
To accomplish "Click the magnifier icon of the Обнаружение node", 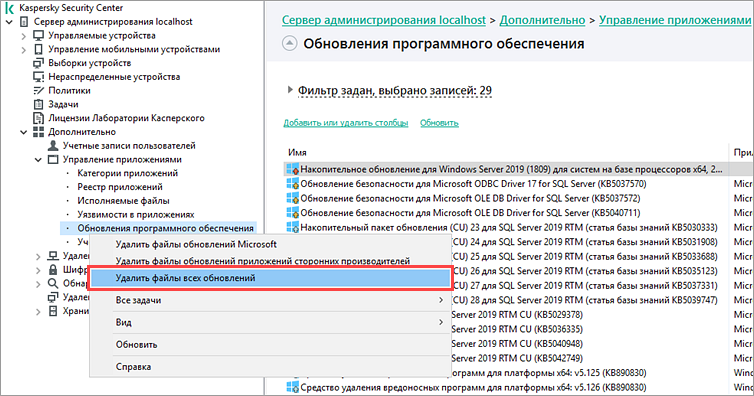I will (53, 284).
